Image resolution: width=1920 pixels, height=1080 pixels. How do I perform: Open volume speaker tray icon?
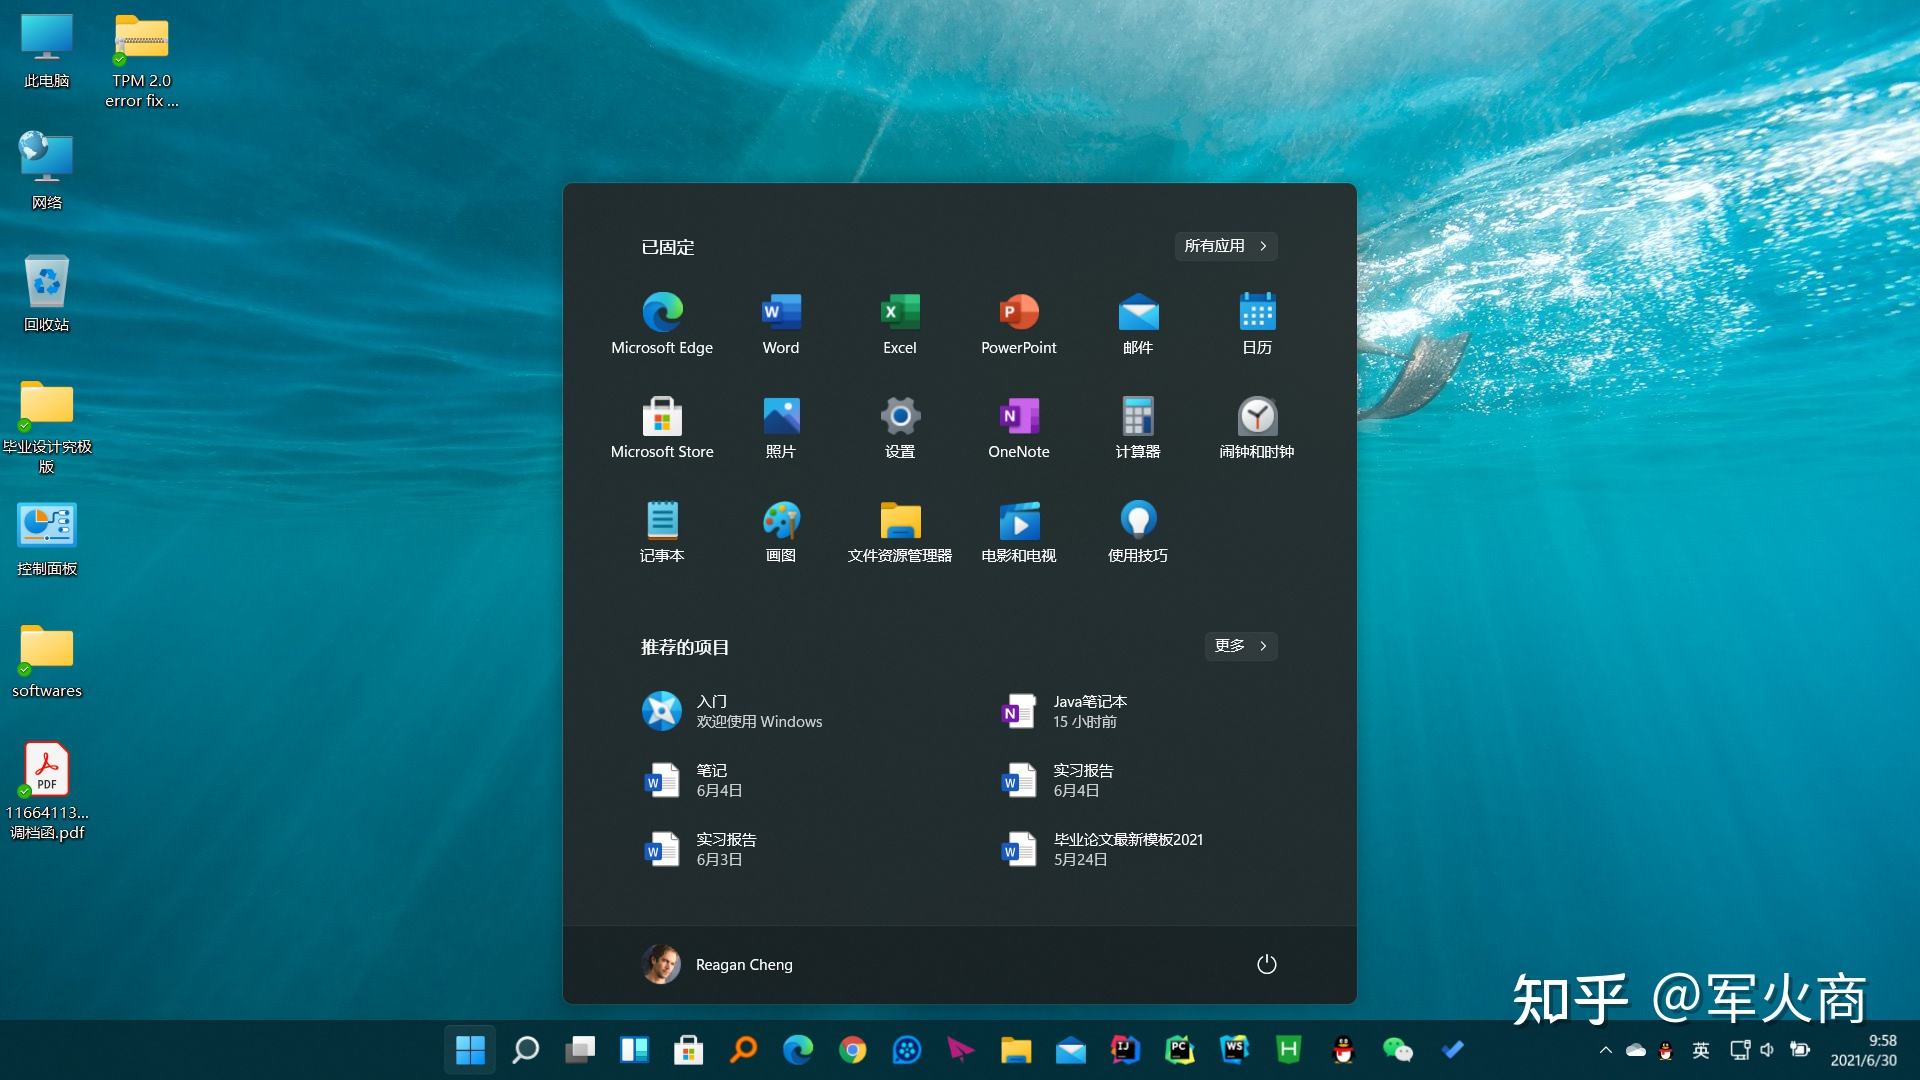[1767, 1050]
